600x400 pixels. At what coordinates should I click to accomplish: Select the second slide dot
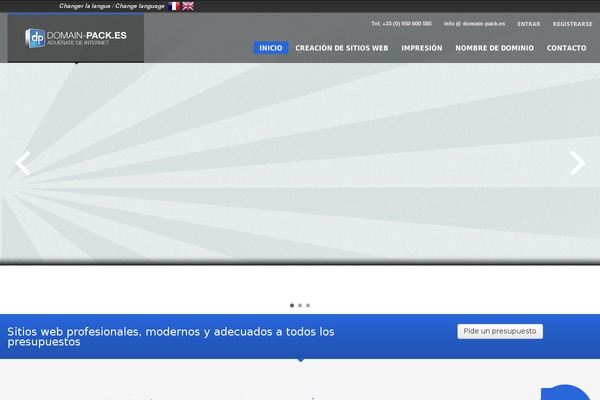[300, 305]
